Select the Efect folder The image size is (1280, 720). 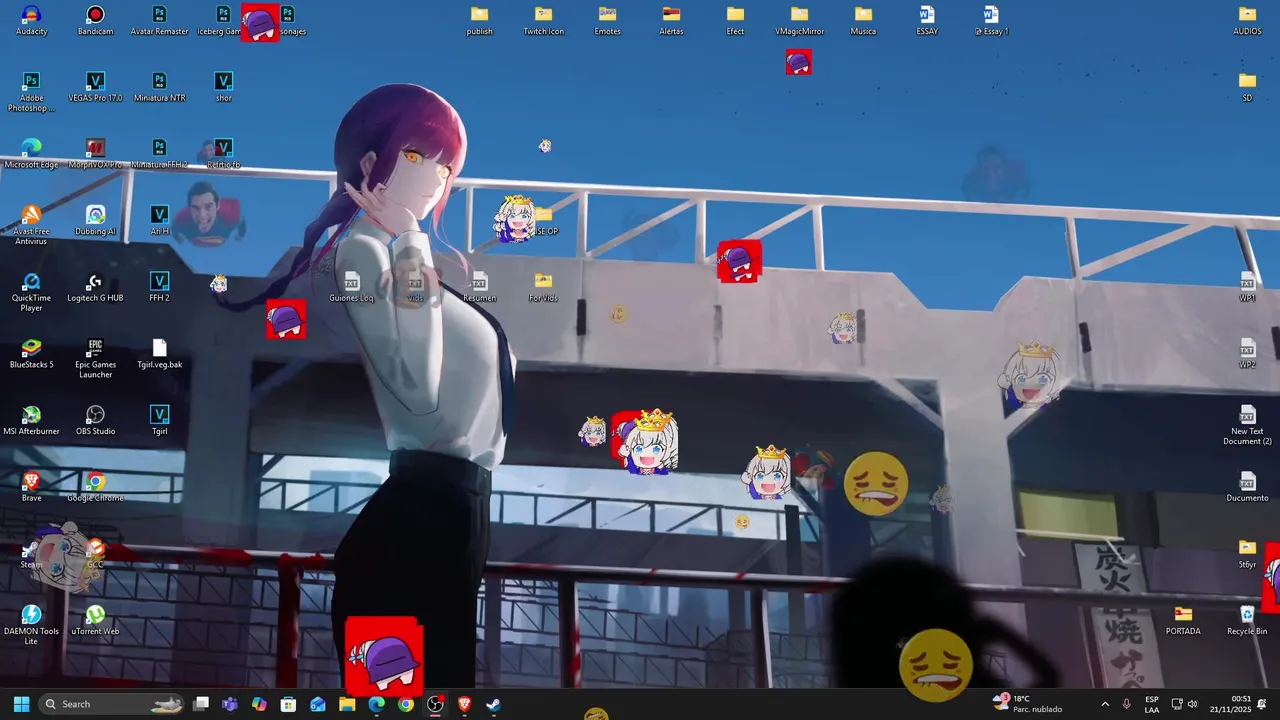(x=735, y=21)
